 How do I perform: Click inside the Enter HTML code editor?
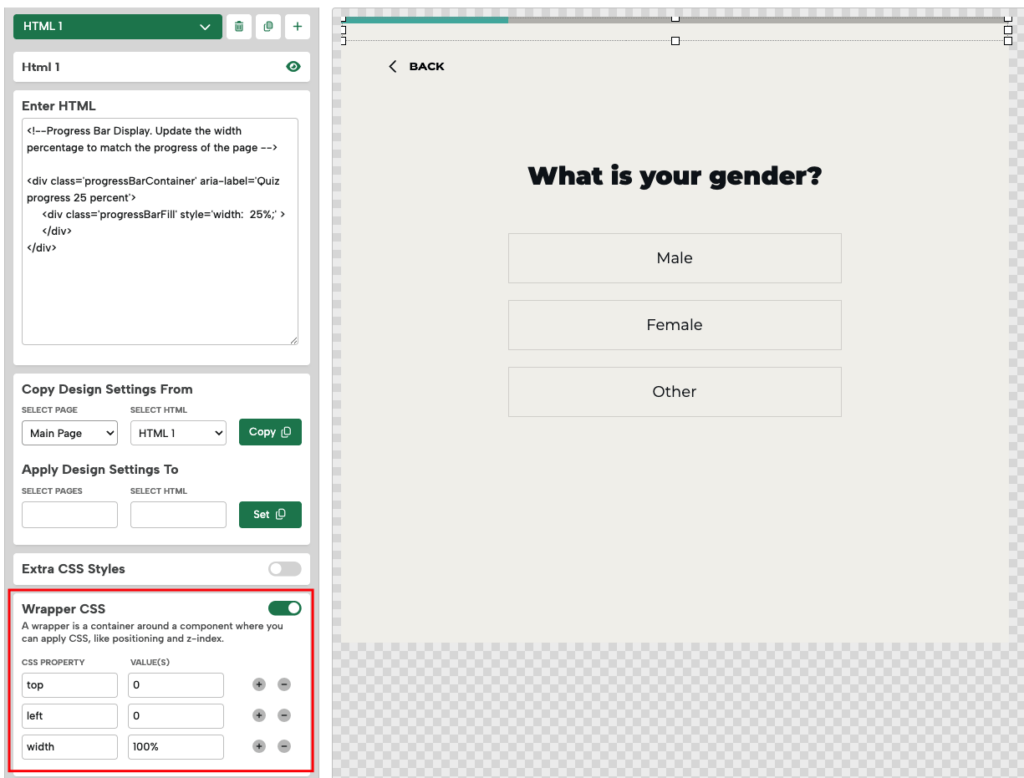(160, 230)
